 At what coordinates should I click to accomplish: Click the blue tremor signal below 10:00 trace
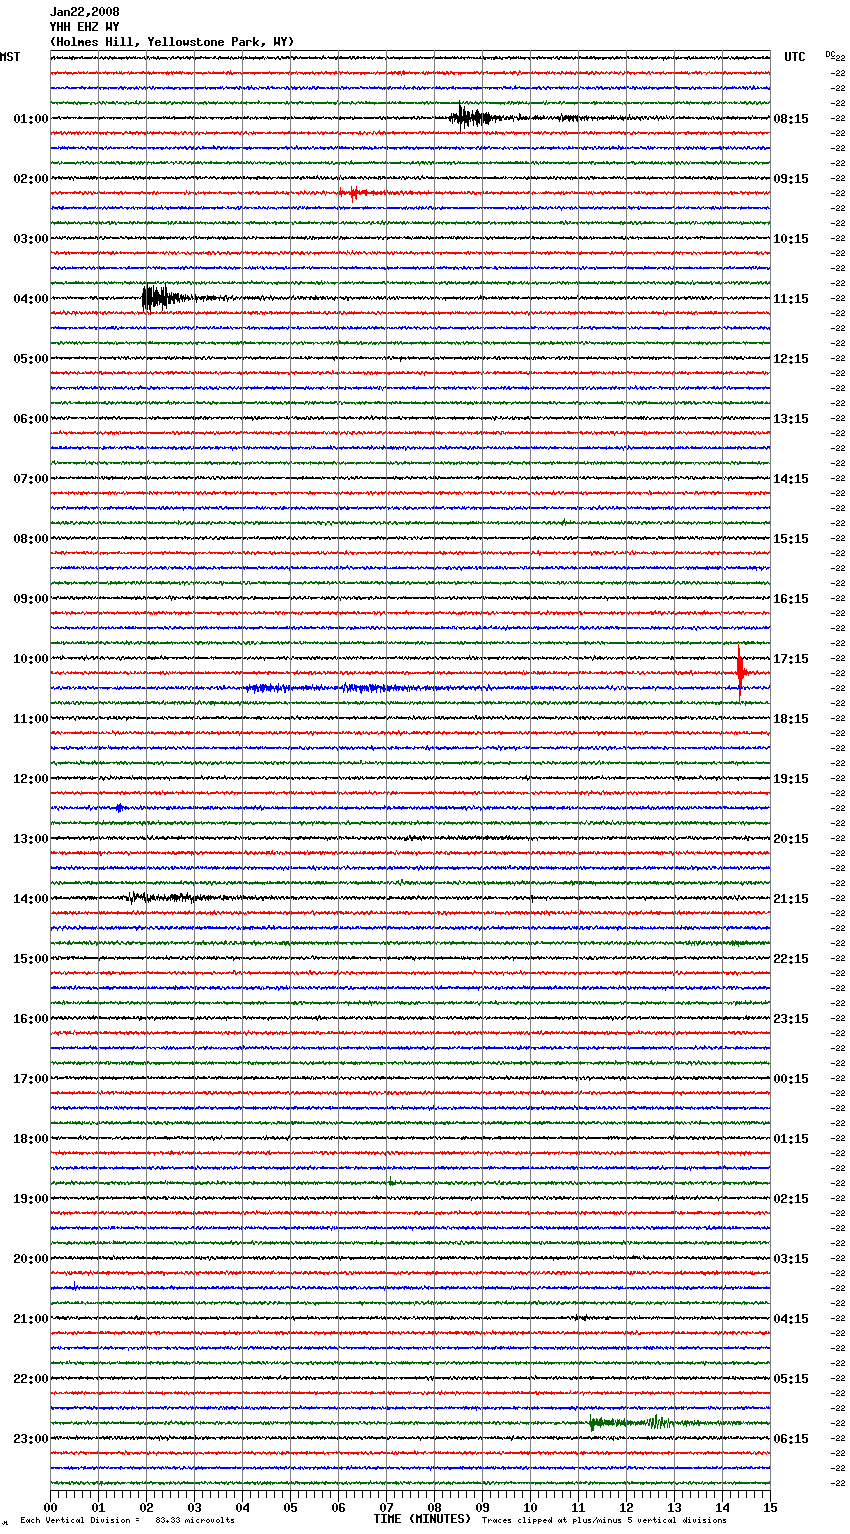pyautogui.click(x=330, y=688)
